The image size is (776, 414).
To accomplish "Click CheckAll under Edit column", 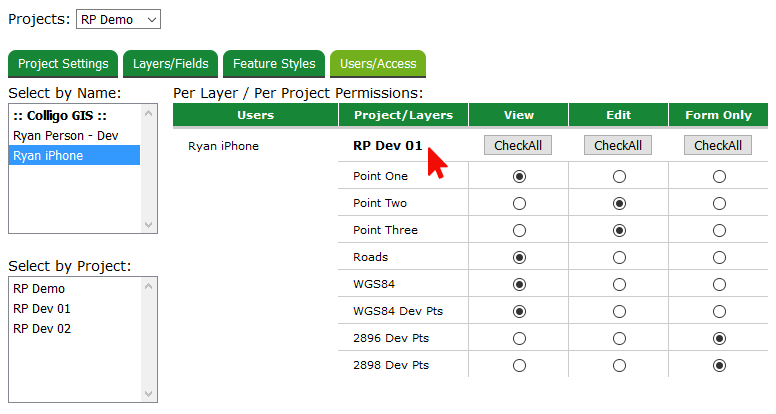I will 618,146.
